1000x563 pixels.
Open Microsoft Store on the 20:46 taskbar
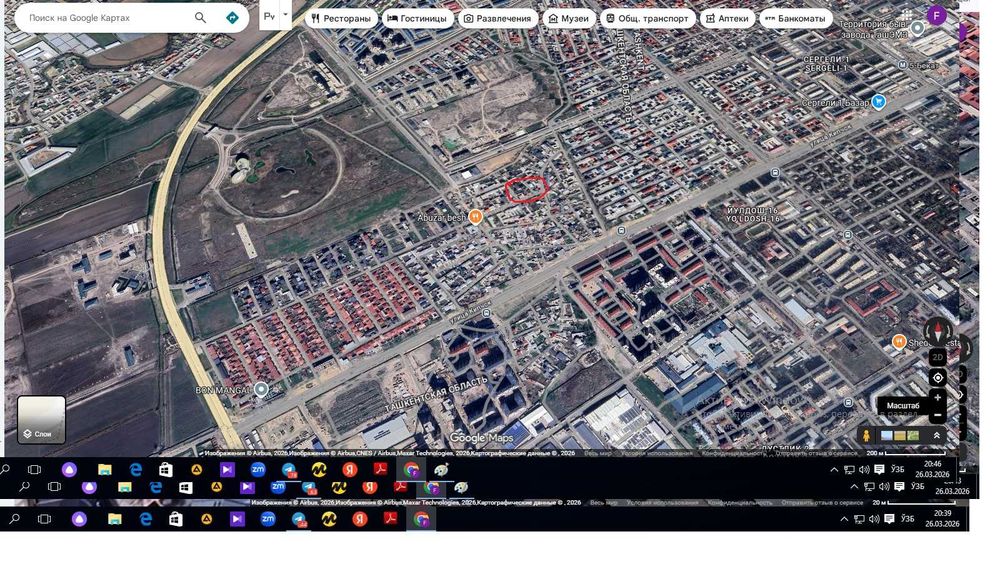(x=166, y=470)
